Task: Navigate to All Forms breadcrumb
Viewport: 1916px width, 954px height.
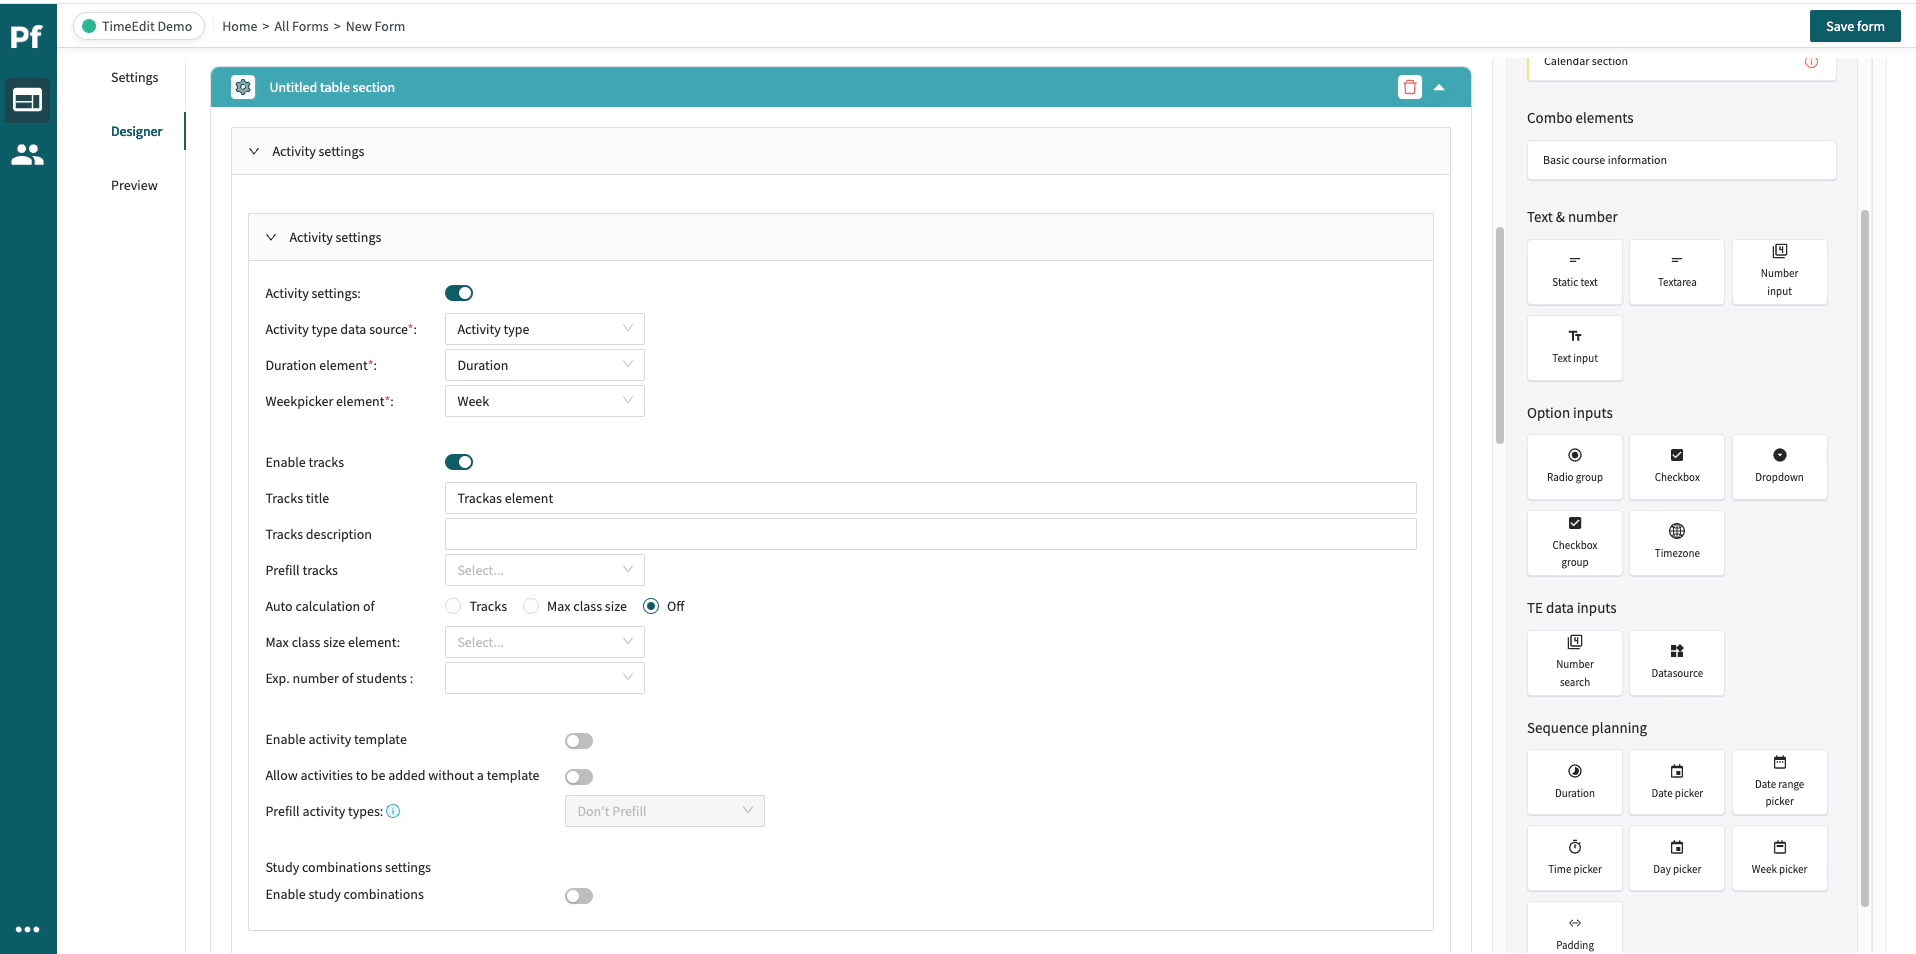Action: coord(301,26)
